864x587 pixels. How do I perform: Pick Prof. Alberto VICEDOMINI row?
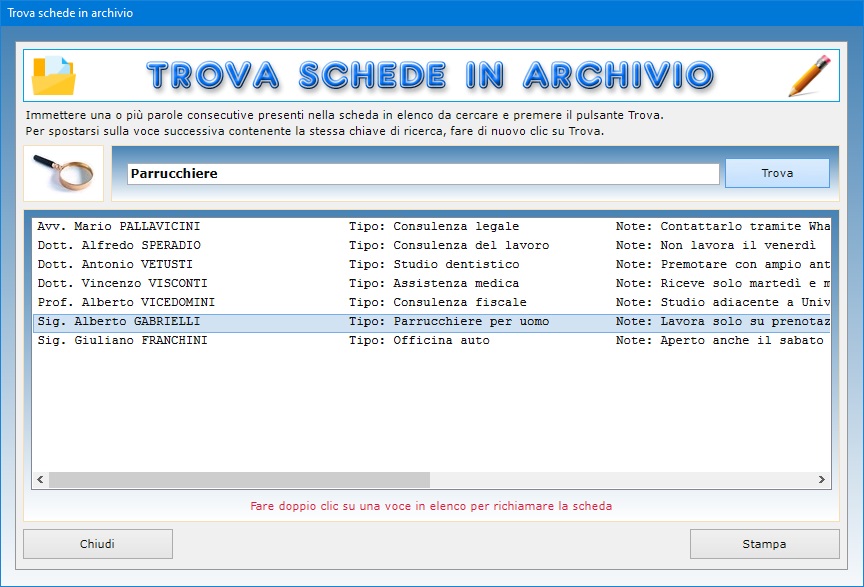(126, 303)
